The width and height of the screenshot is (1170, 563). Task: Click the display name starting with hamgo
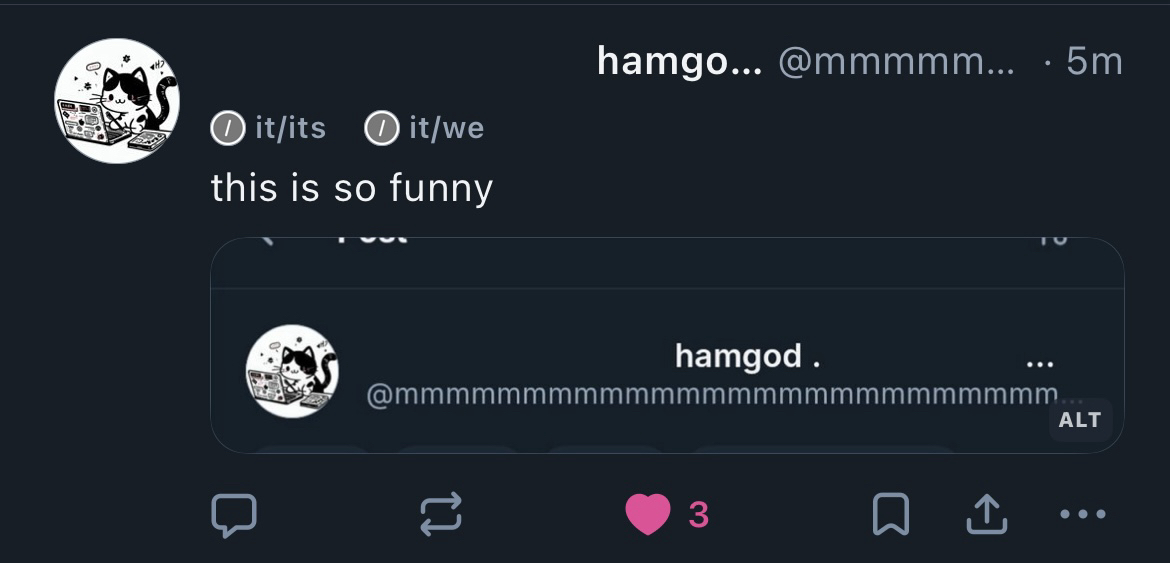(x=679, y=62)
